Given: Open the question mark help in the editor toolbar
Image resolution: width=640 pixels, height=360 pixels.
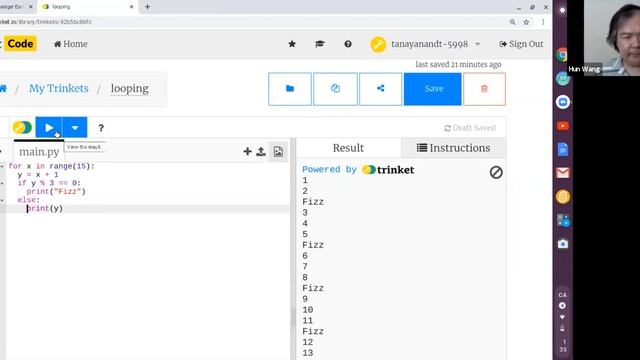Looking at the screenshot, I should coord(101,128).
